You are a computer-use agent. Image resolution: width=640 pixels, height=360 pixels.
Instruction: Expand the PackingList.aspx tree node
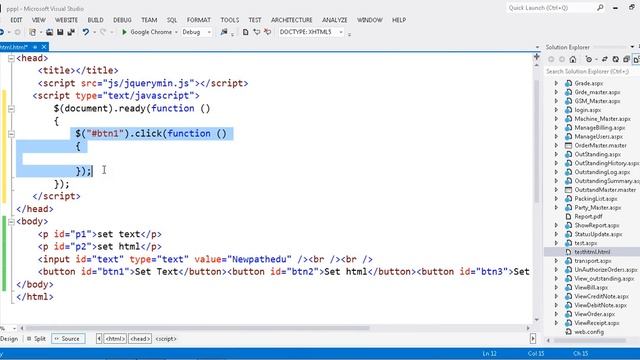point(556,199)
